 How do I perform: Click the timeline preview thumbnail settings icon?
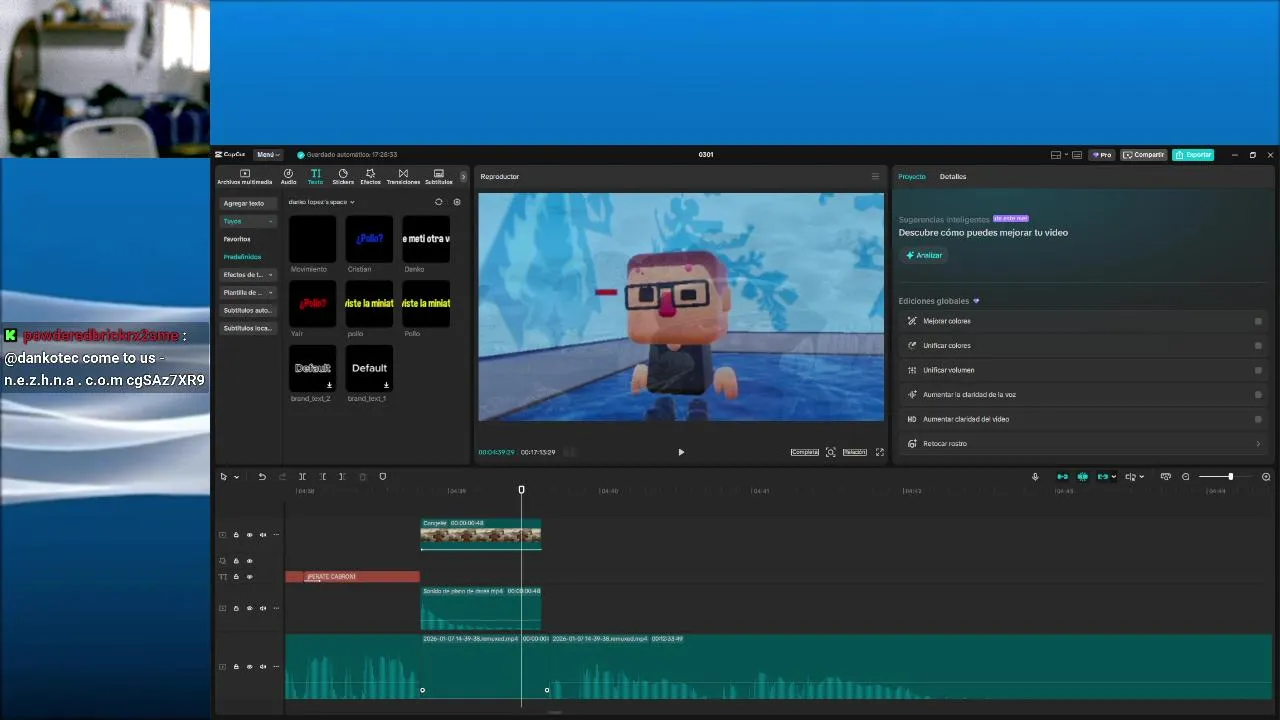coord(1165,477)
